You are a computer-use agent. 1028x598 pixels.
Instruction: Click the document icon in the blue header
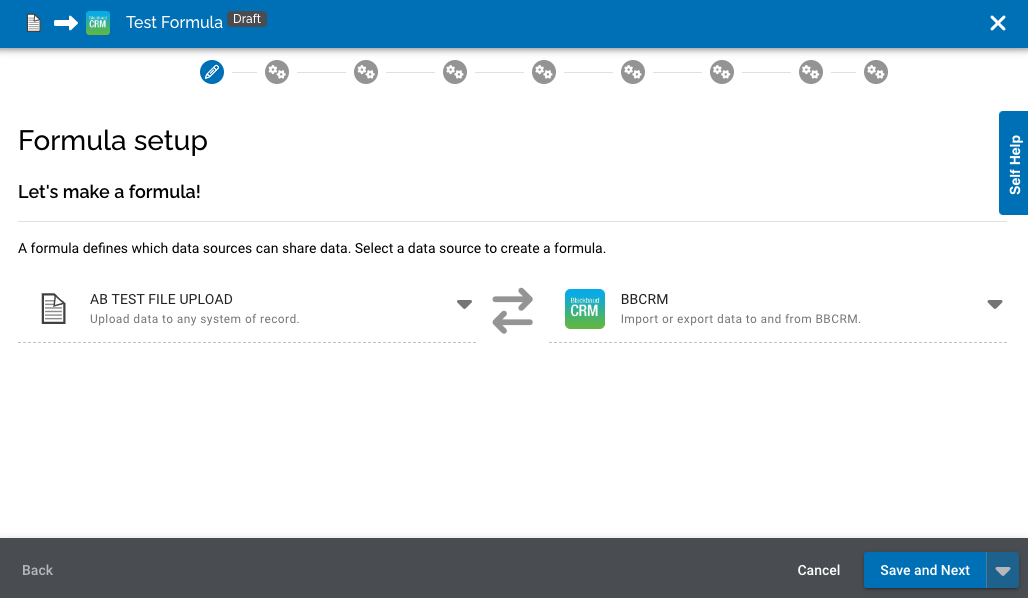pos(33,21)
